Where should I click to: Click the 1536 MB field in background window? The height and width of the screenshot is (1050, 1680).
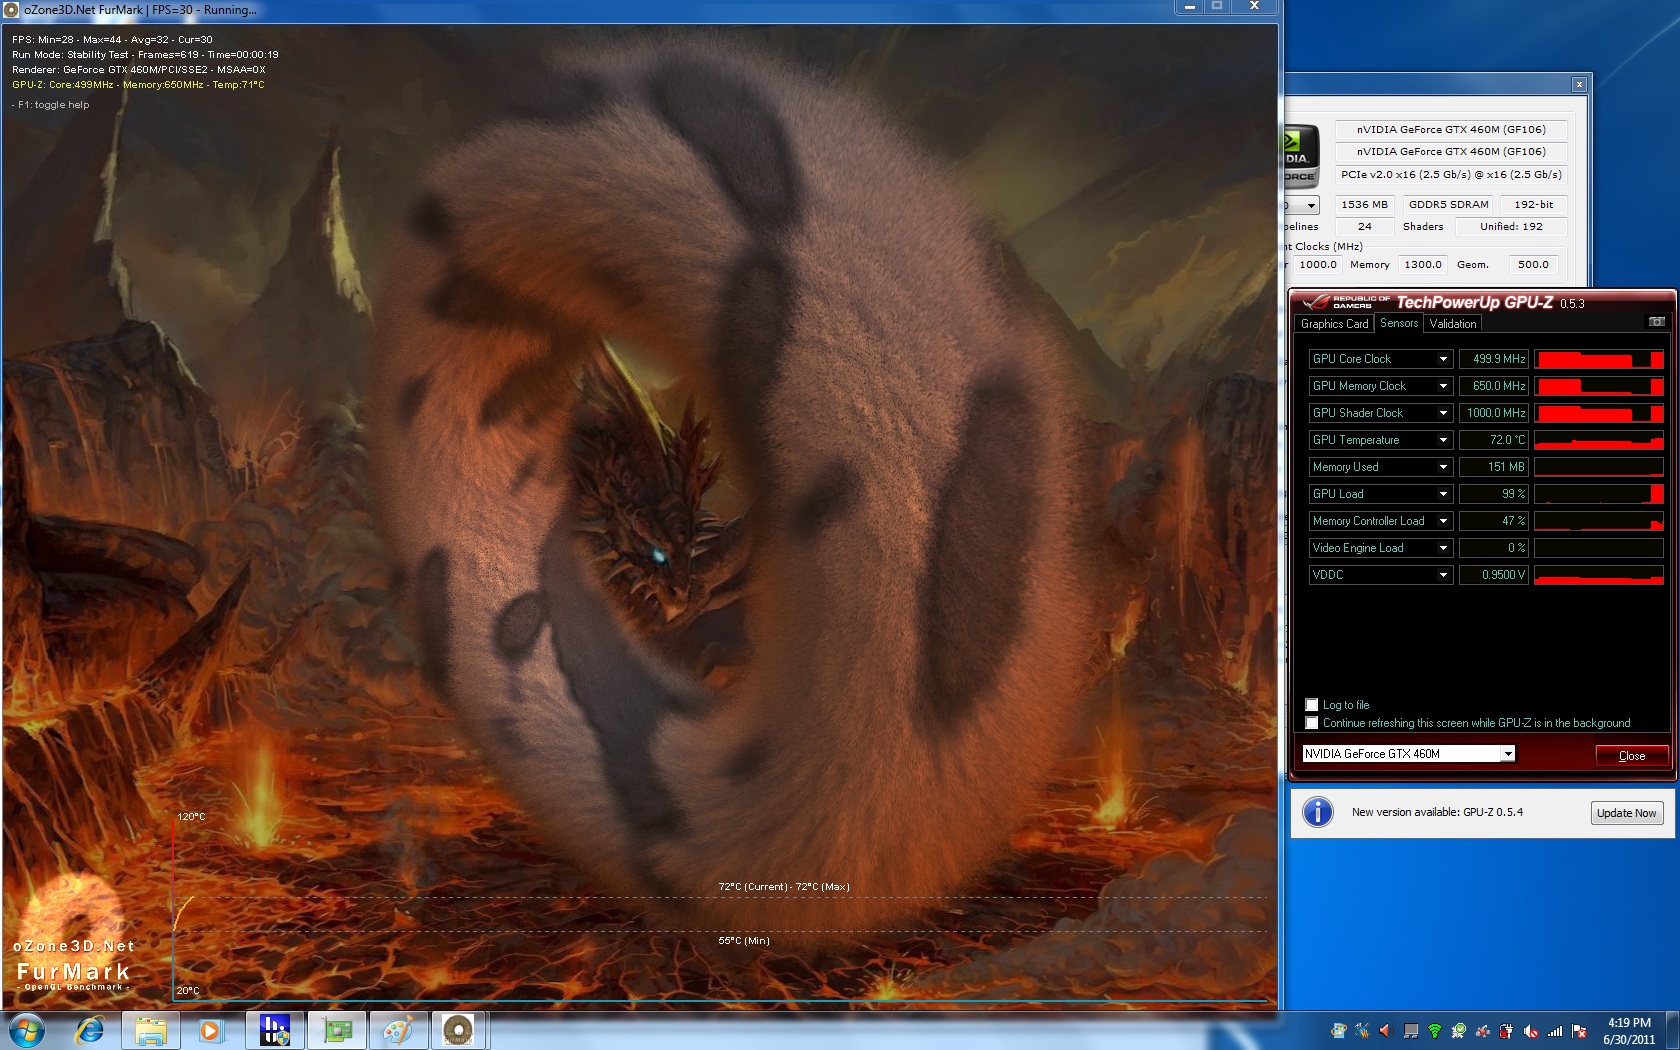1364,204
